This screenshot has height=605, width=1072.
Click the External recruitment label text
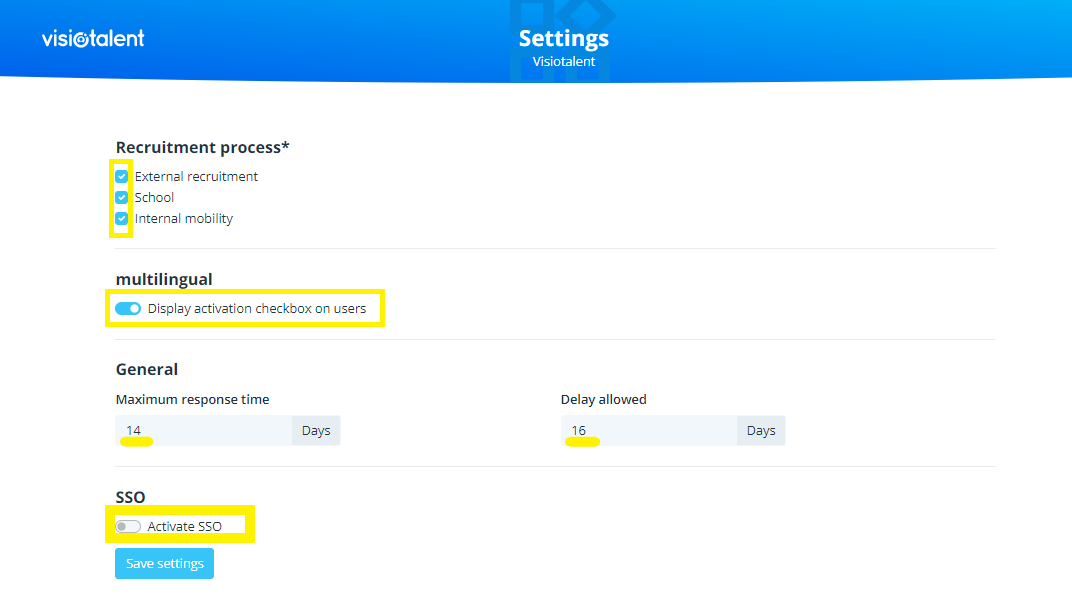pyautogui.click(x=196, y=177)
